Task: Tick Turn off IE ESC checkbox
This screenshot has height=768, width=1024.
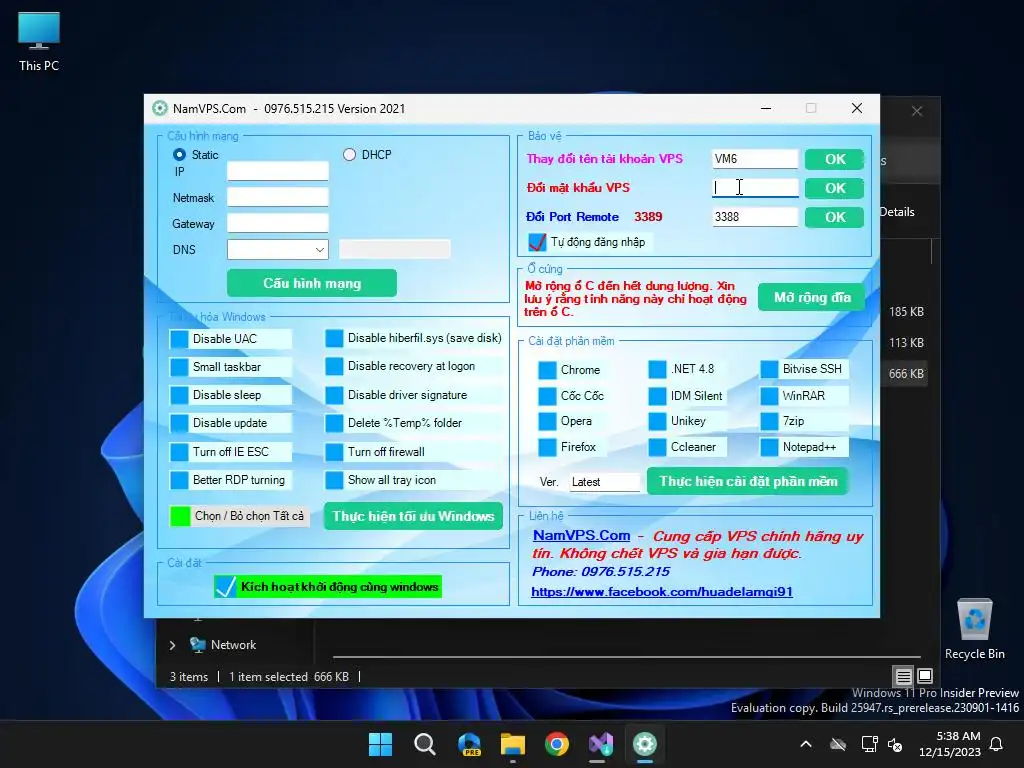Action: pyautogui.click(x=179, y=452)
